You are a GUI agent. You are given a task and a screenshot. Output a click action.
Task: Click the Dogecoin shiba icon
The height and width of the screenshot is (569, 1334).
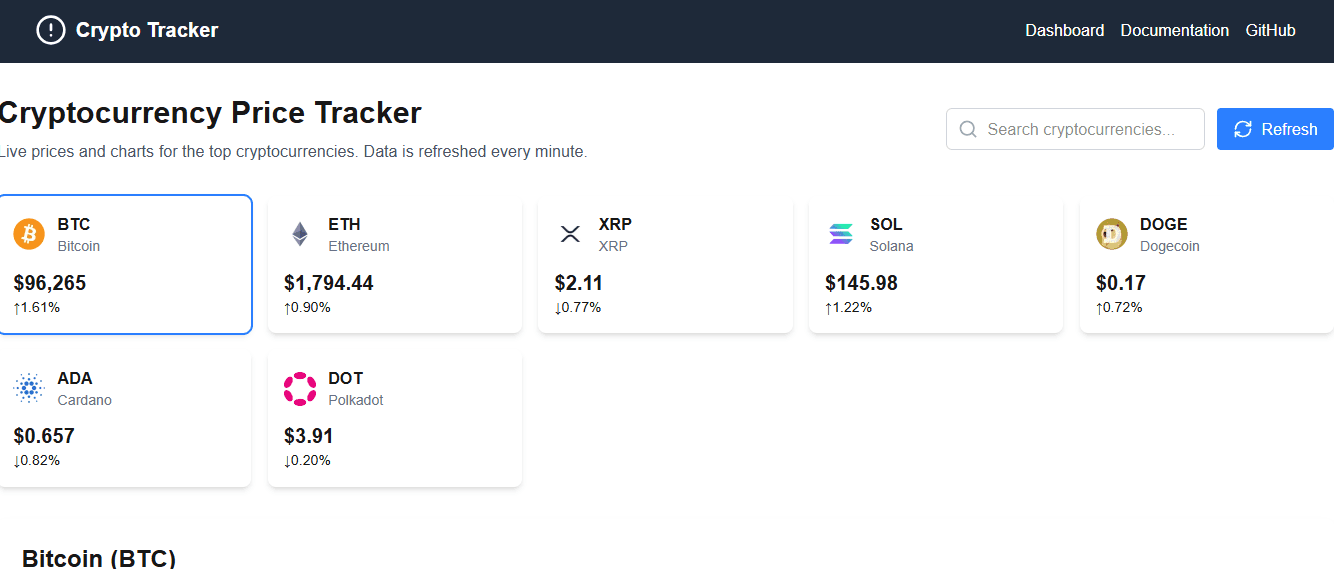1112,234
